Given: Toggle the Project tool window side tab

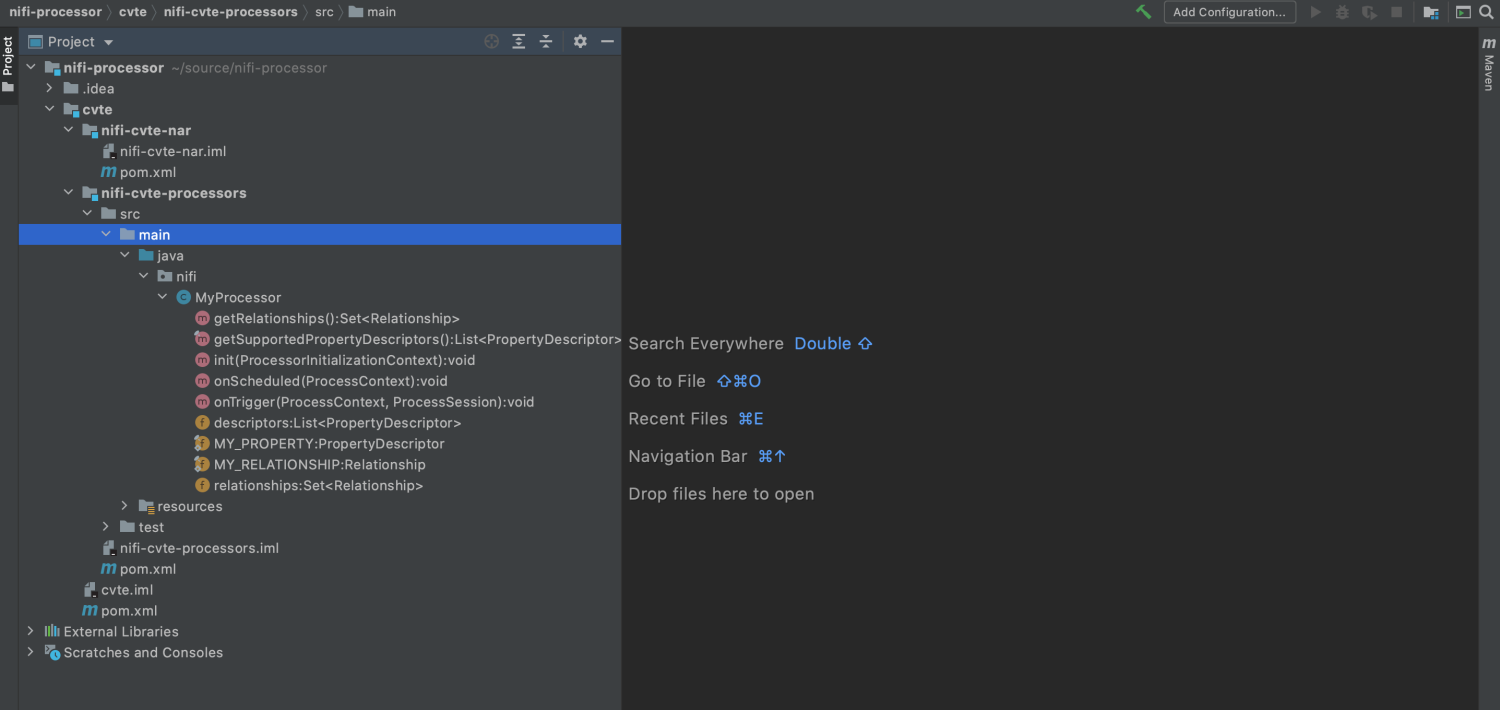Looking at the screenshot, I should (8, 64).
